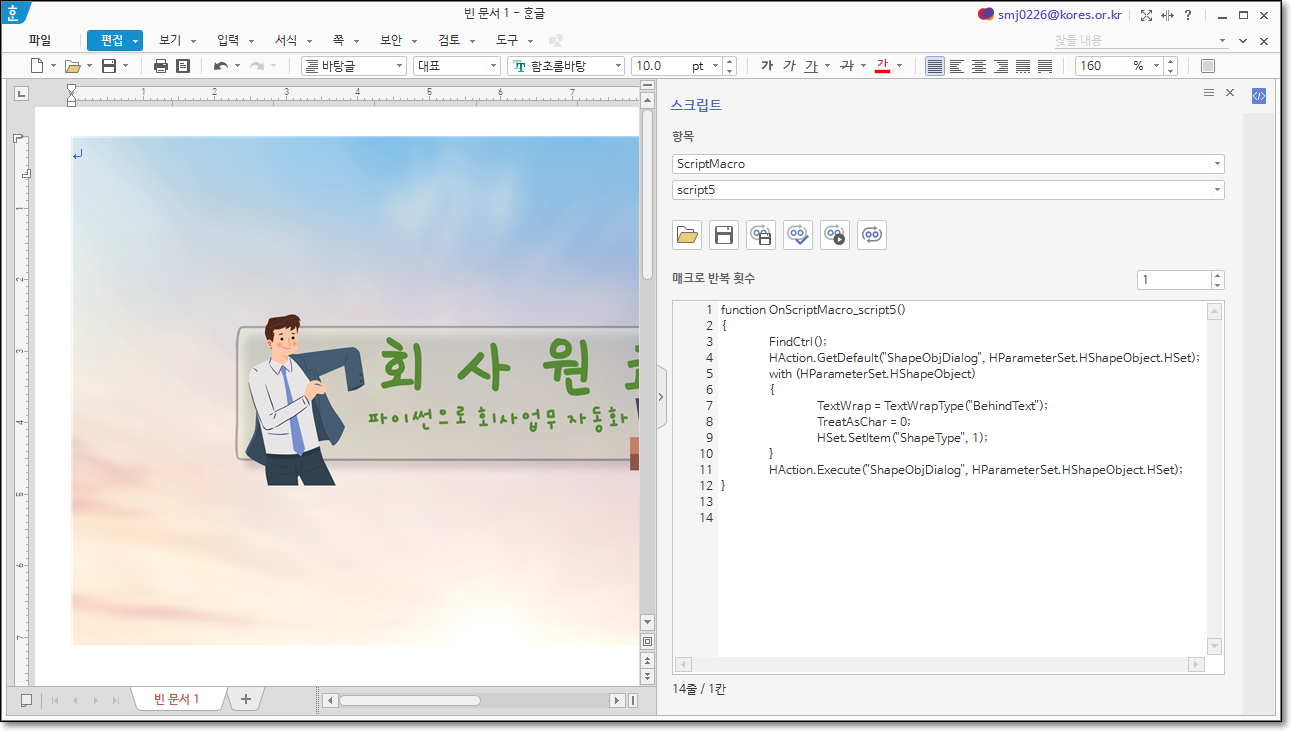Click the toolbar icon after line spacing
The height and width of the screenshot is (731, 1291).
pos(1207,66)
